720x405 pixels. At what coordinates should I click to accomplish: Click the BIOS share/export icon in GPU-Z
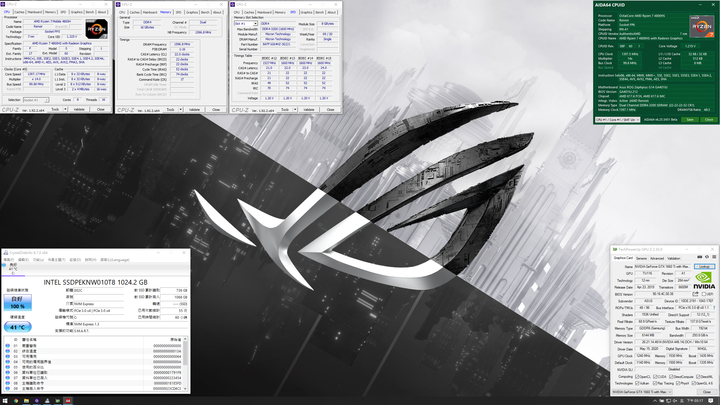695,294
